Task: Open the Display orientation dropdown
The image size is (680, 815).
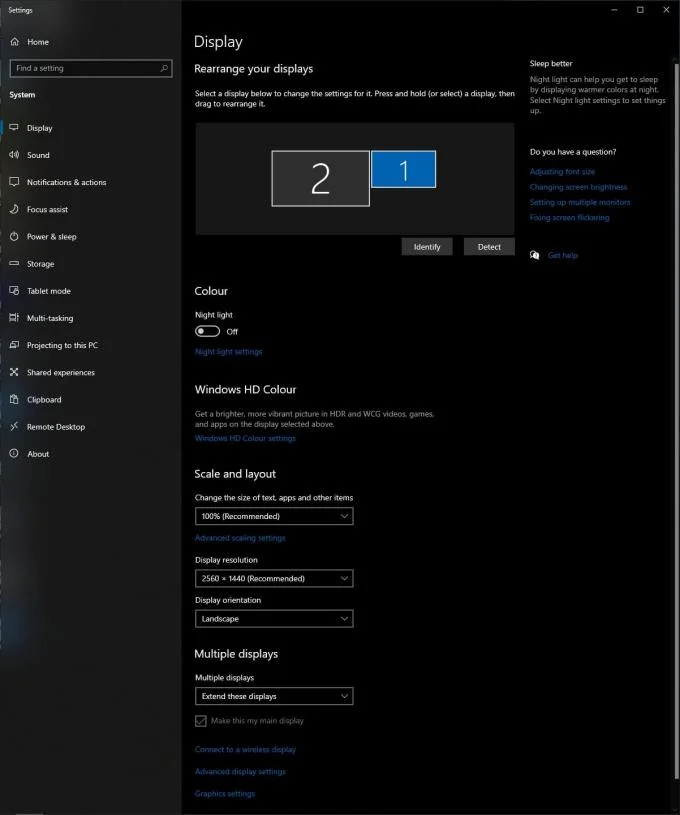Action: coord(274,619)
